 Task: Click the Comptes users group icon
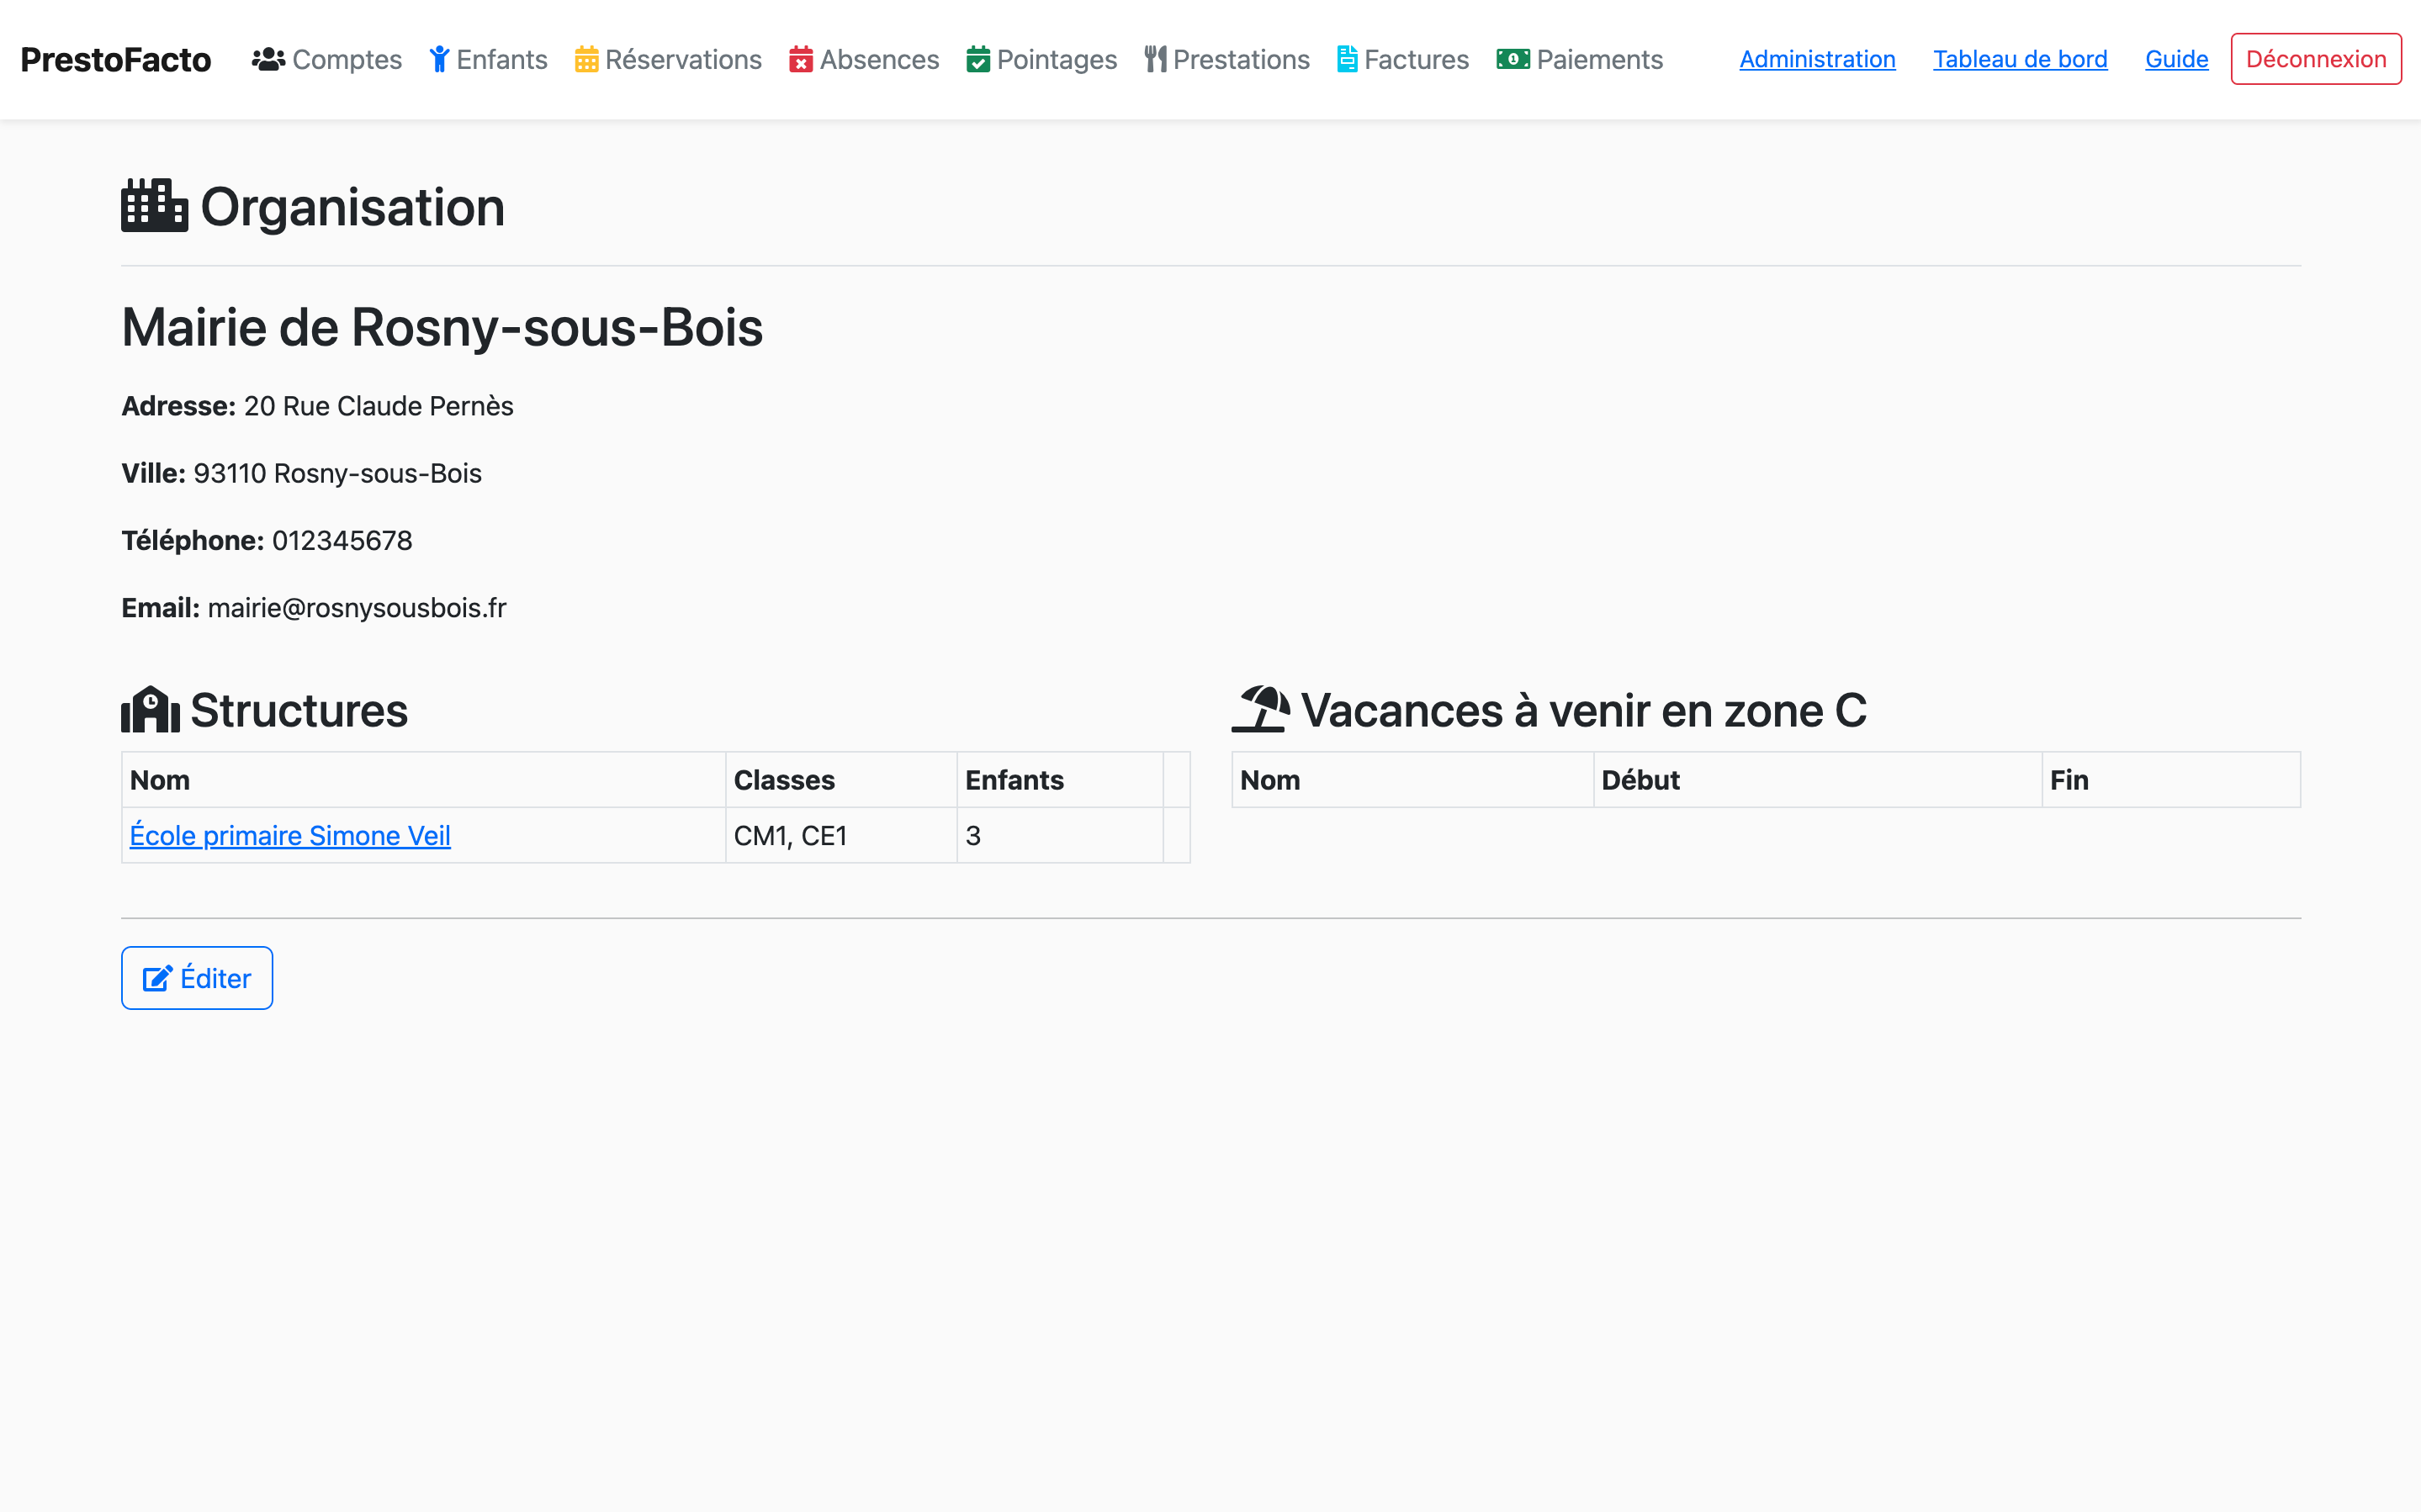click(x=268, y=60)
